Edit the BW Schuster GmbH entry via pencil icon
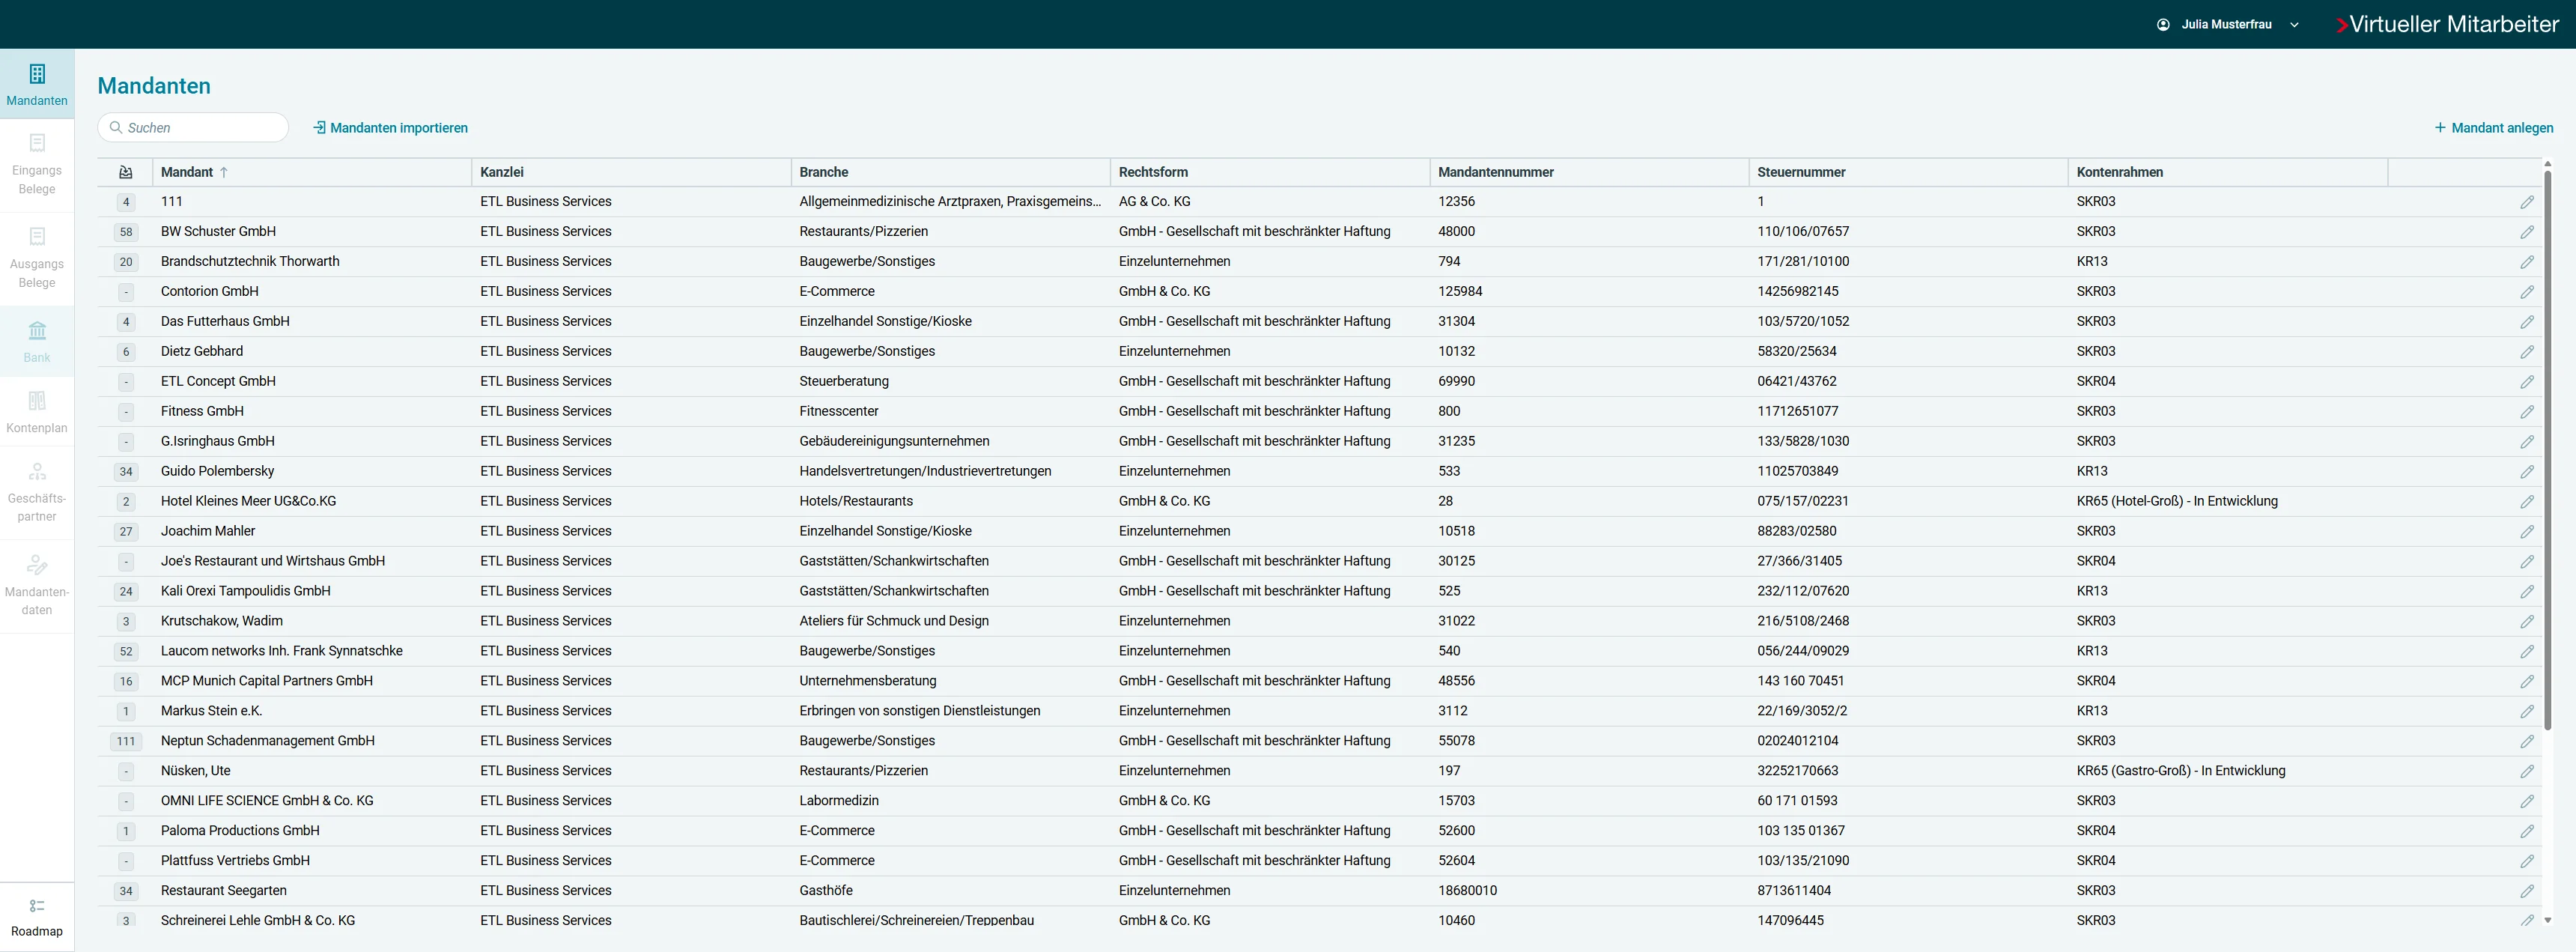 [2529, 231]
